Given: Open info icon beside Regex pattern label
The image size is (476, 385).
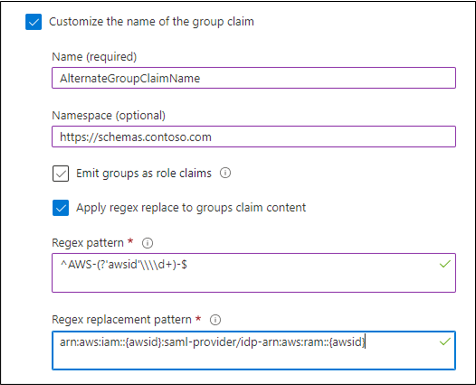Looking at the screenshot, I should [148, 243].
